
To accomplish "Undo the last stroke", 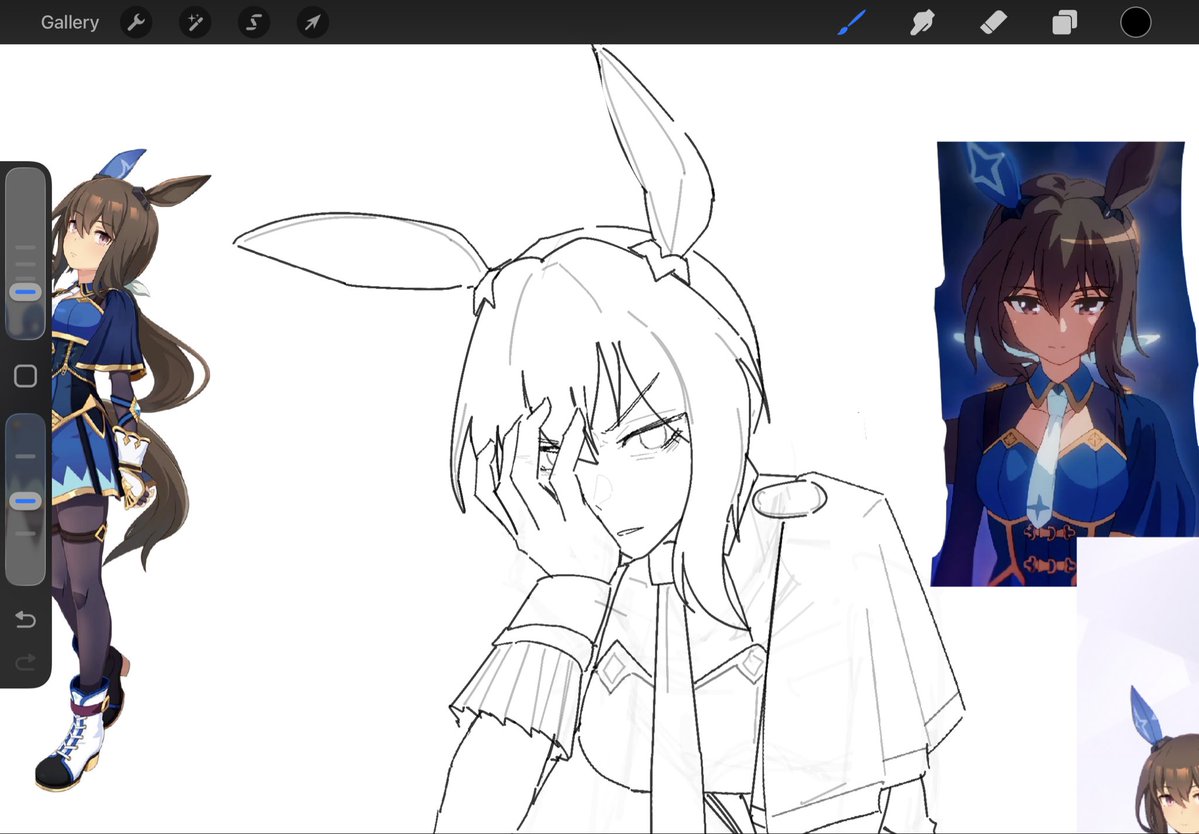I will coord(25,618).
